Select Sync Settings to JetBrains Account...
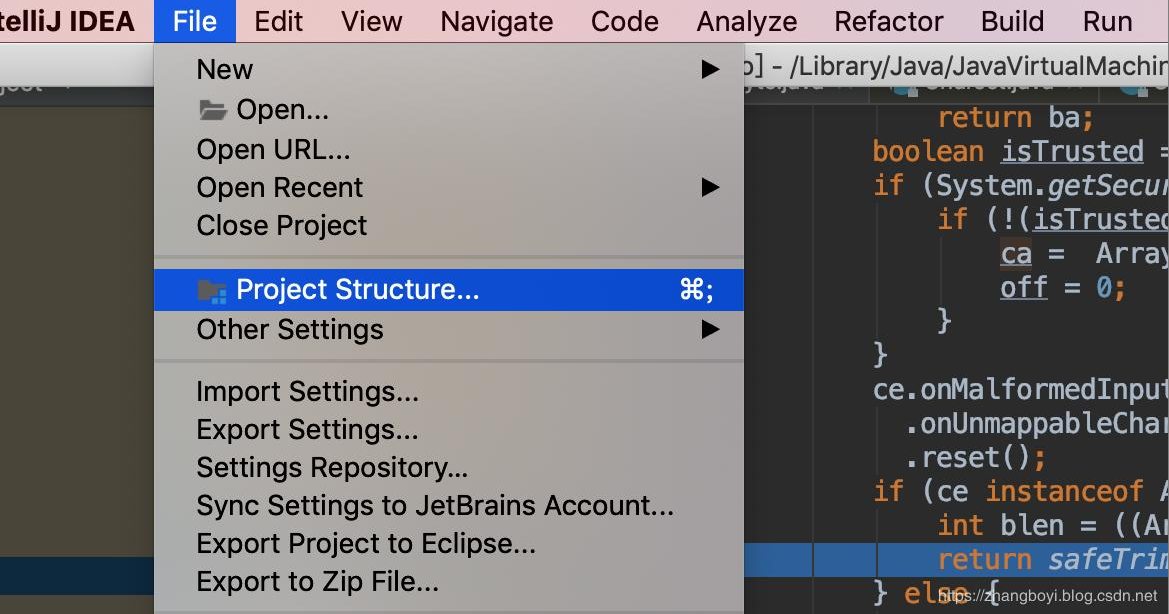 435,505
